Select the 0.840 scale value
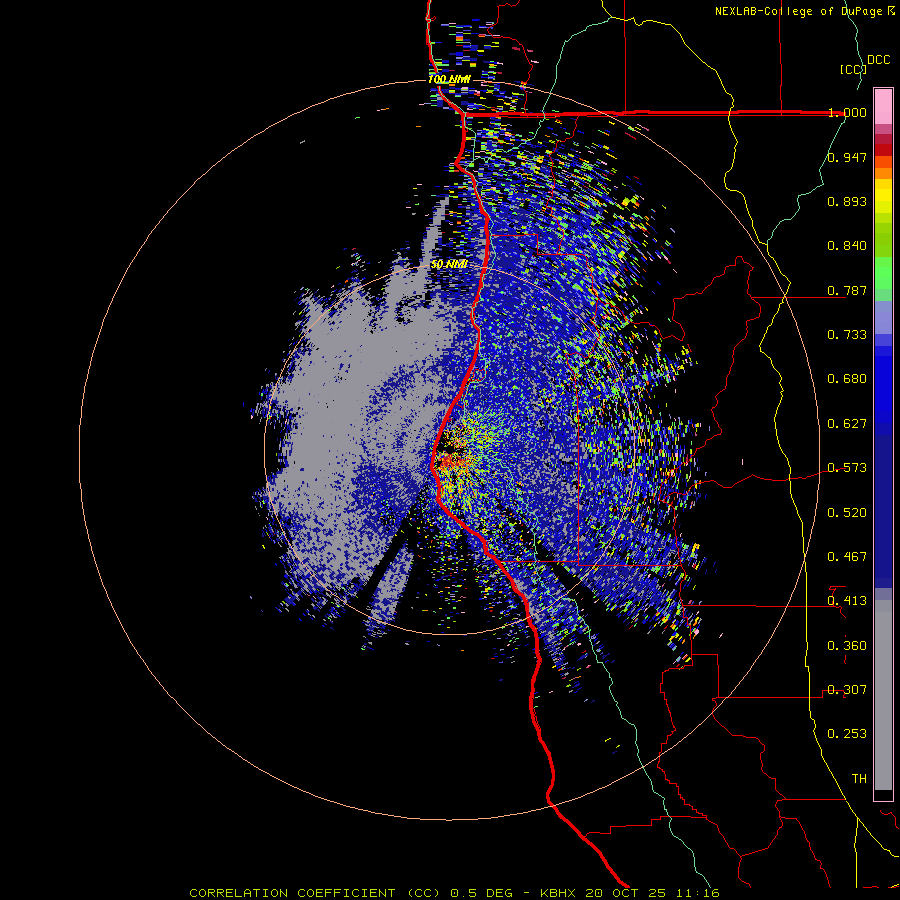 (x=847, y=246)
